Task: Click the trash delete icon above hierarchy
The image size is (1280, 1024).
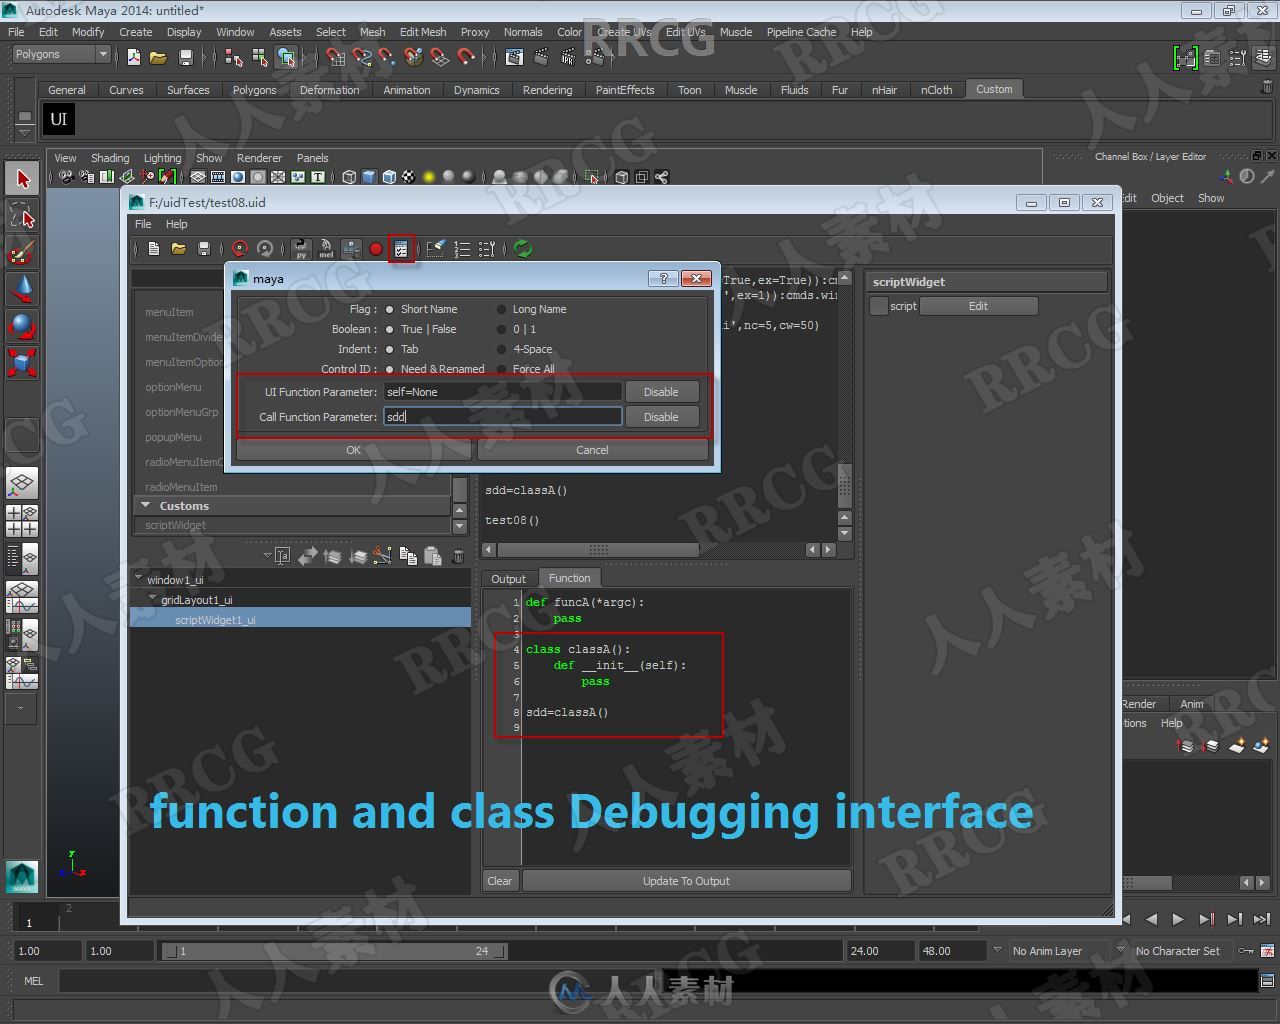Action: [x=458, y=556]
